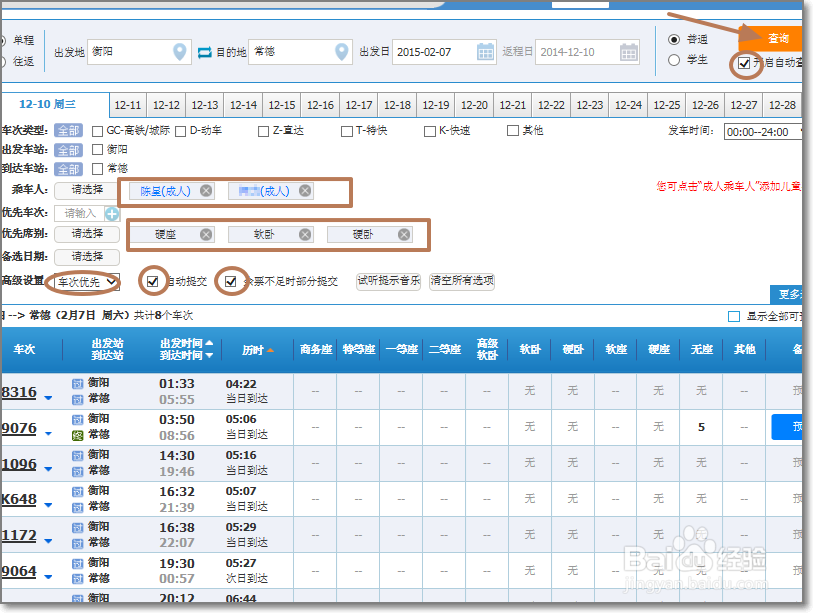
Task: Click the blue 预订 button for 9076
Action: (x=787, y=427)
